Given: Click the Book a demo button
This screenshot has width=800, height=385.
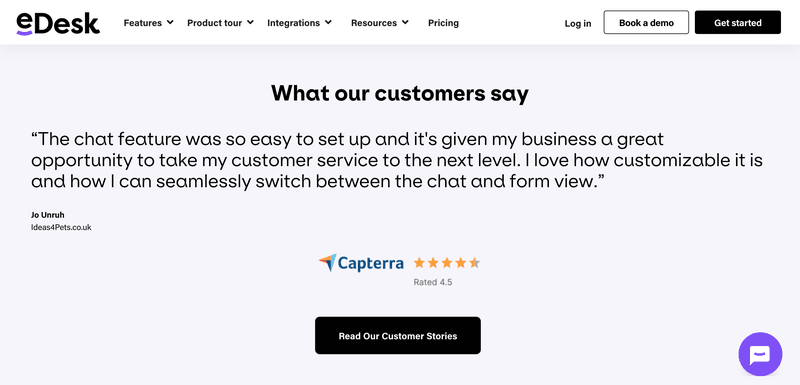Looking at the screenshot, I should 646,22.
